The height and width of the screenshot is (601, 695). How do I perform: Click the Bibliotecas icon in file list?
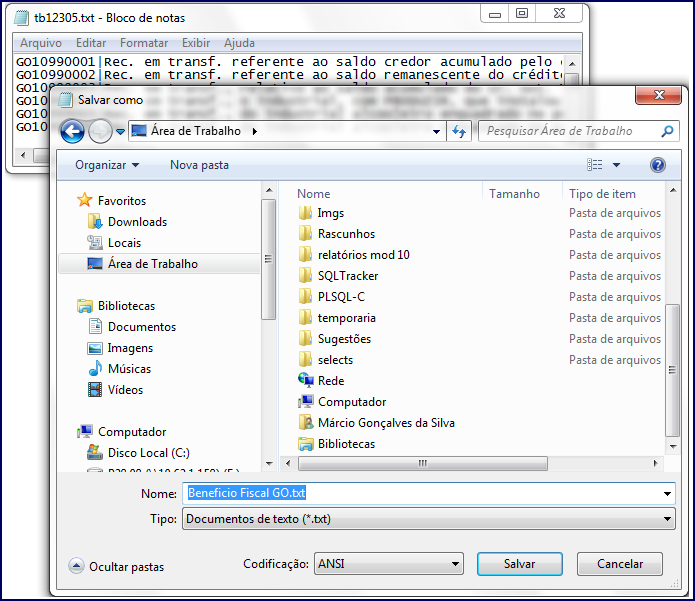(x=306, y=444)
